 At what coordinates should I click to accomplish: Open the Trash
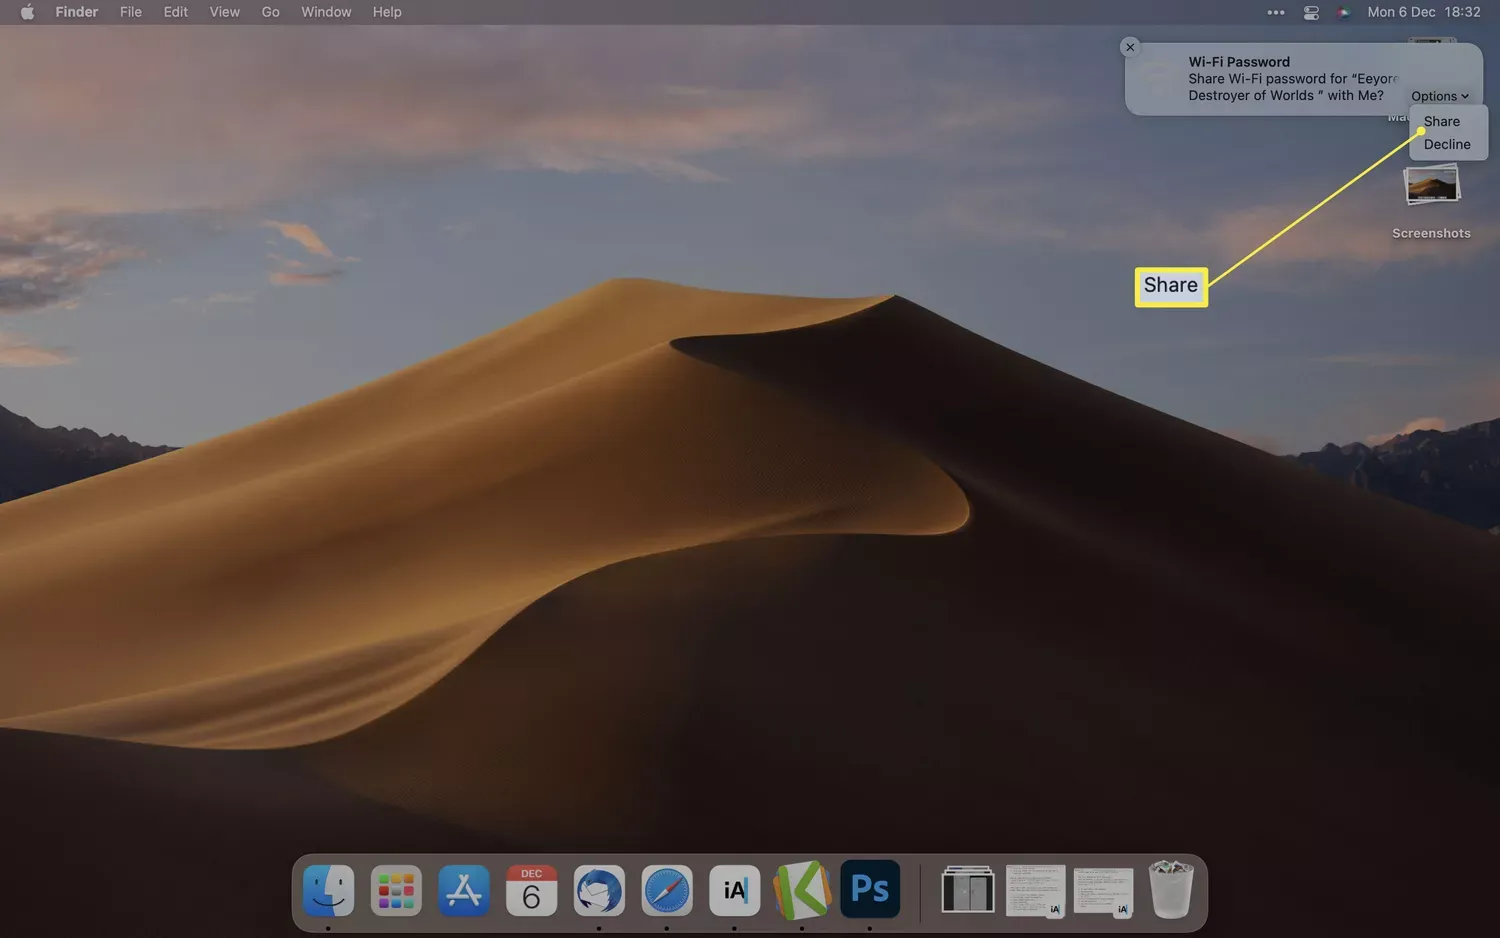click(1170, 890)
